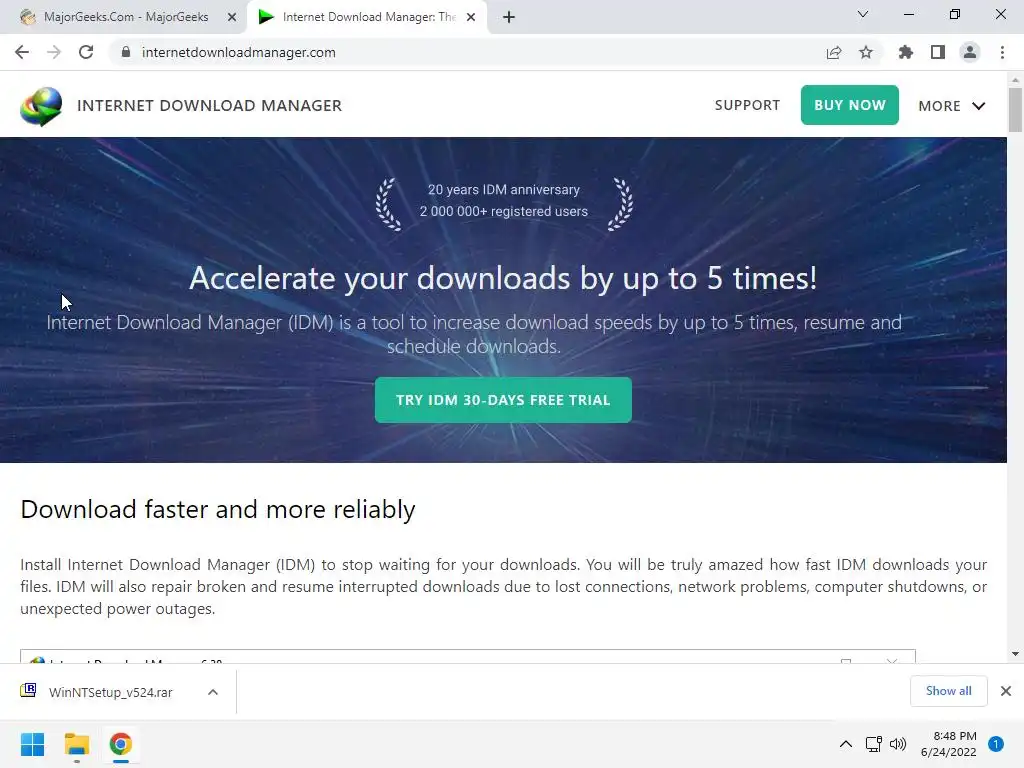Select the Internet Download Manager tab
Screen dimensions: 1024x768
pyautogui.click(x=368, y=17)
